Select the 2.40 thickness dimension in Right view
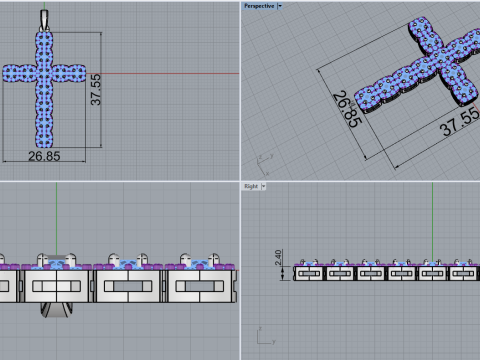 (x=278, y=258)
